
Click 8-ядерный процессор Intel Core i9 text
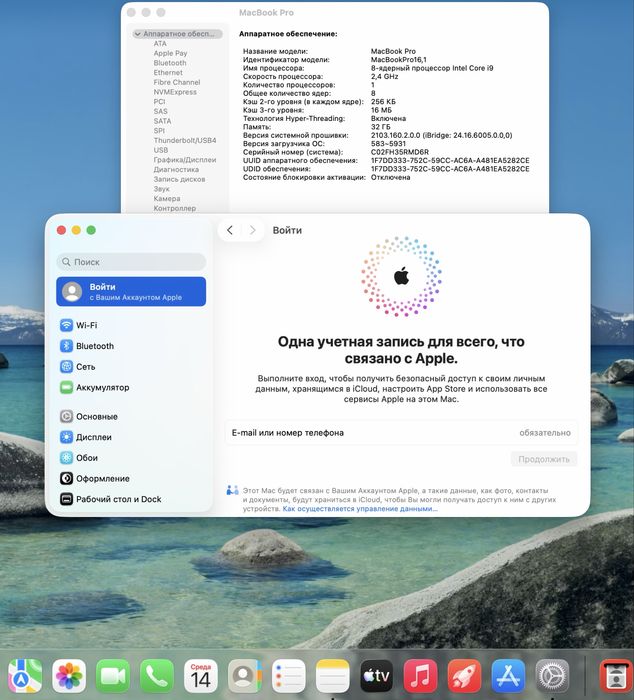pyautogui.click(x=432, y=68)
